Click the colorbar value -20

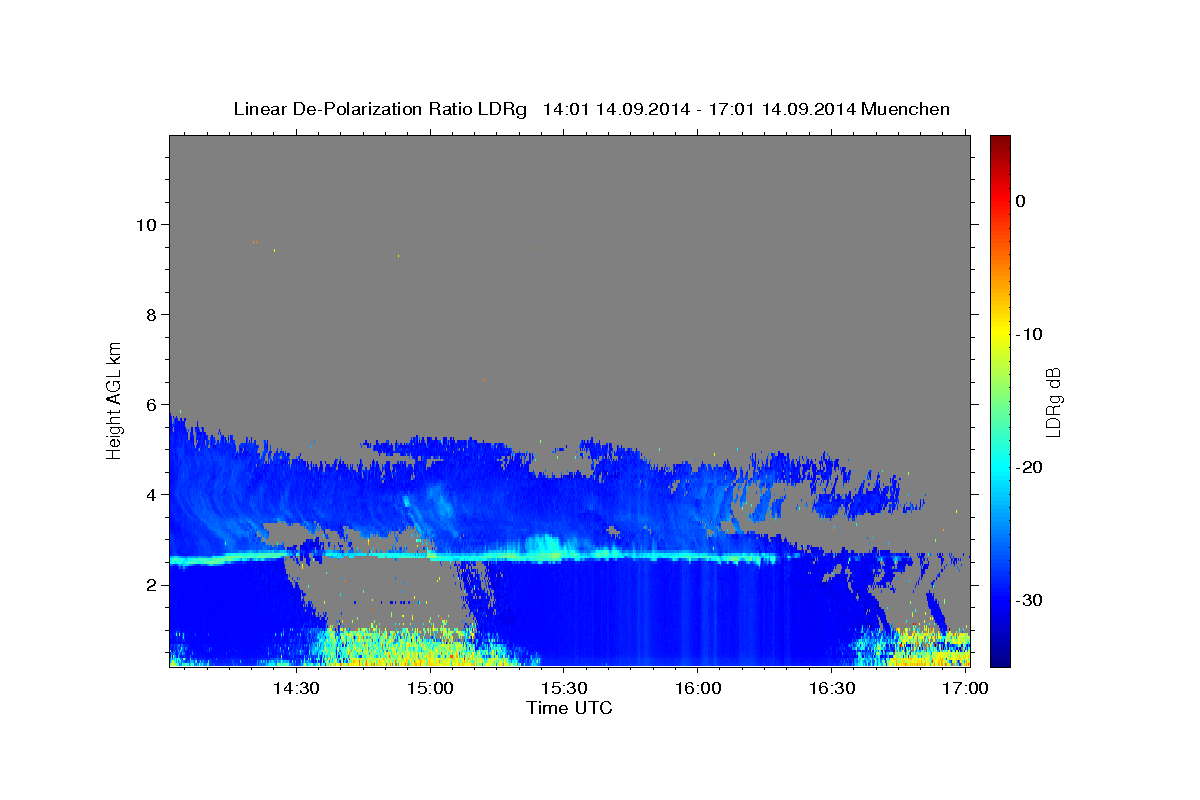1028,467
